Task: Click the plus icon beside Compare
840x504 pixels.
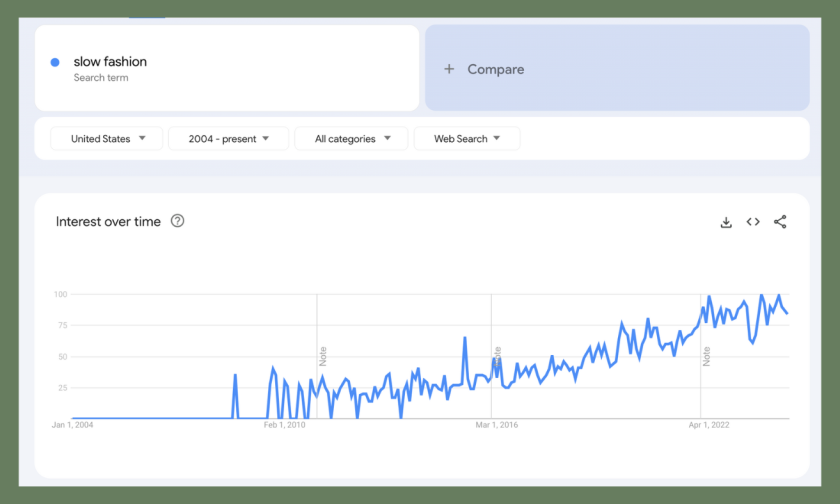Action: (x=449, y=69)
